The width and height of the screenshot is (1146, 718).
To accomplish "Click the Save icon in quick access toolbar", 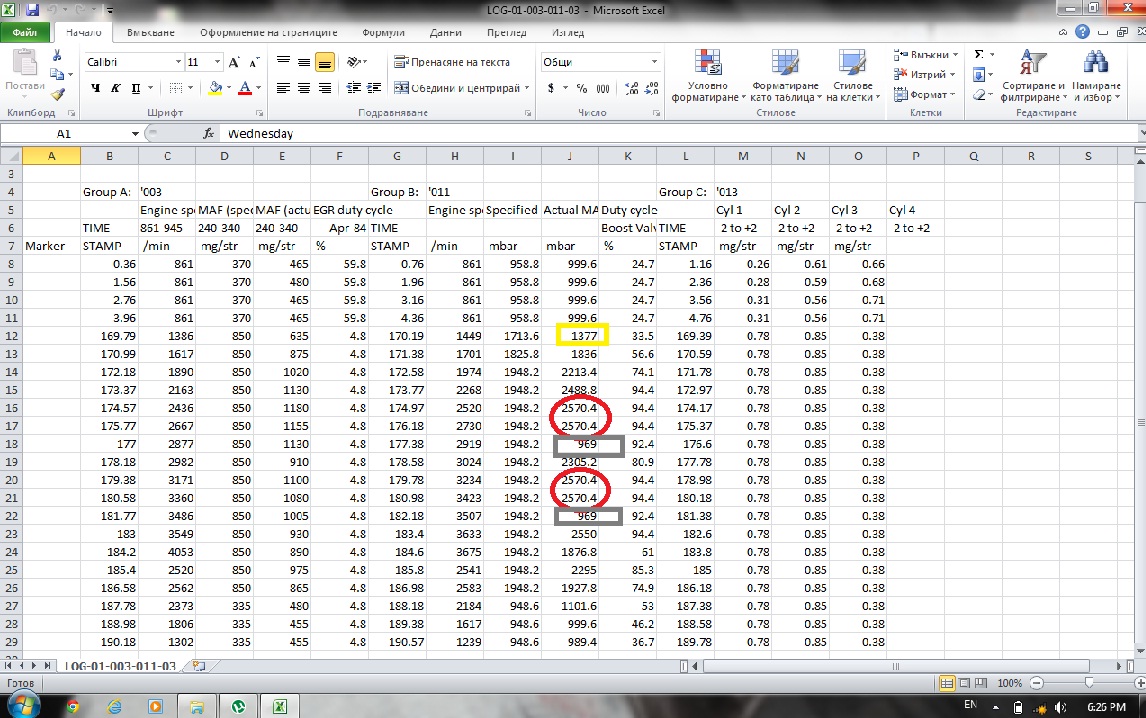I will click(32, 10).
